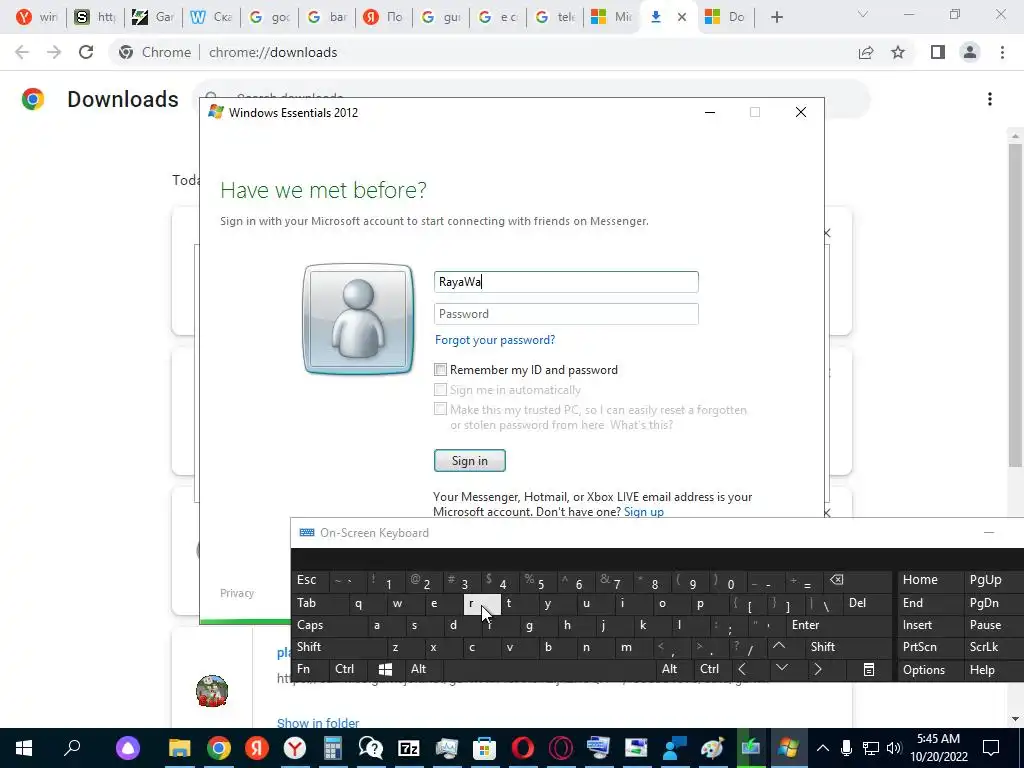Click the Windows logo key on On-Screen Keyboard

[x=386, y=669]
